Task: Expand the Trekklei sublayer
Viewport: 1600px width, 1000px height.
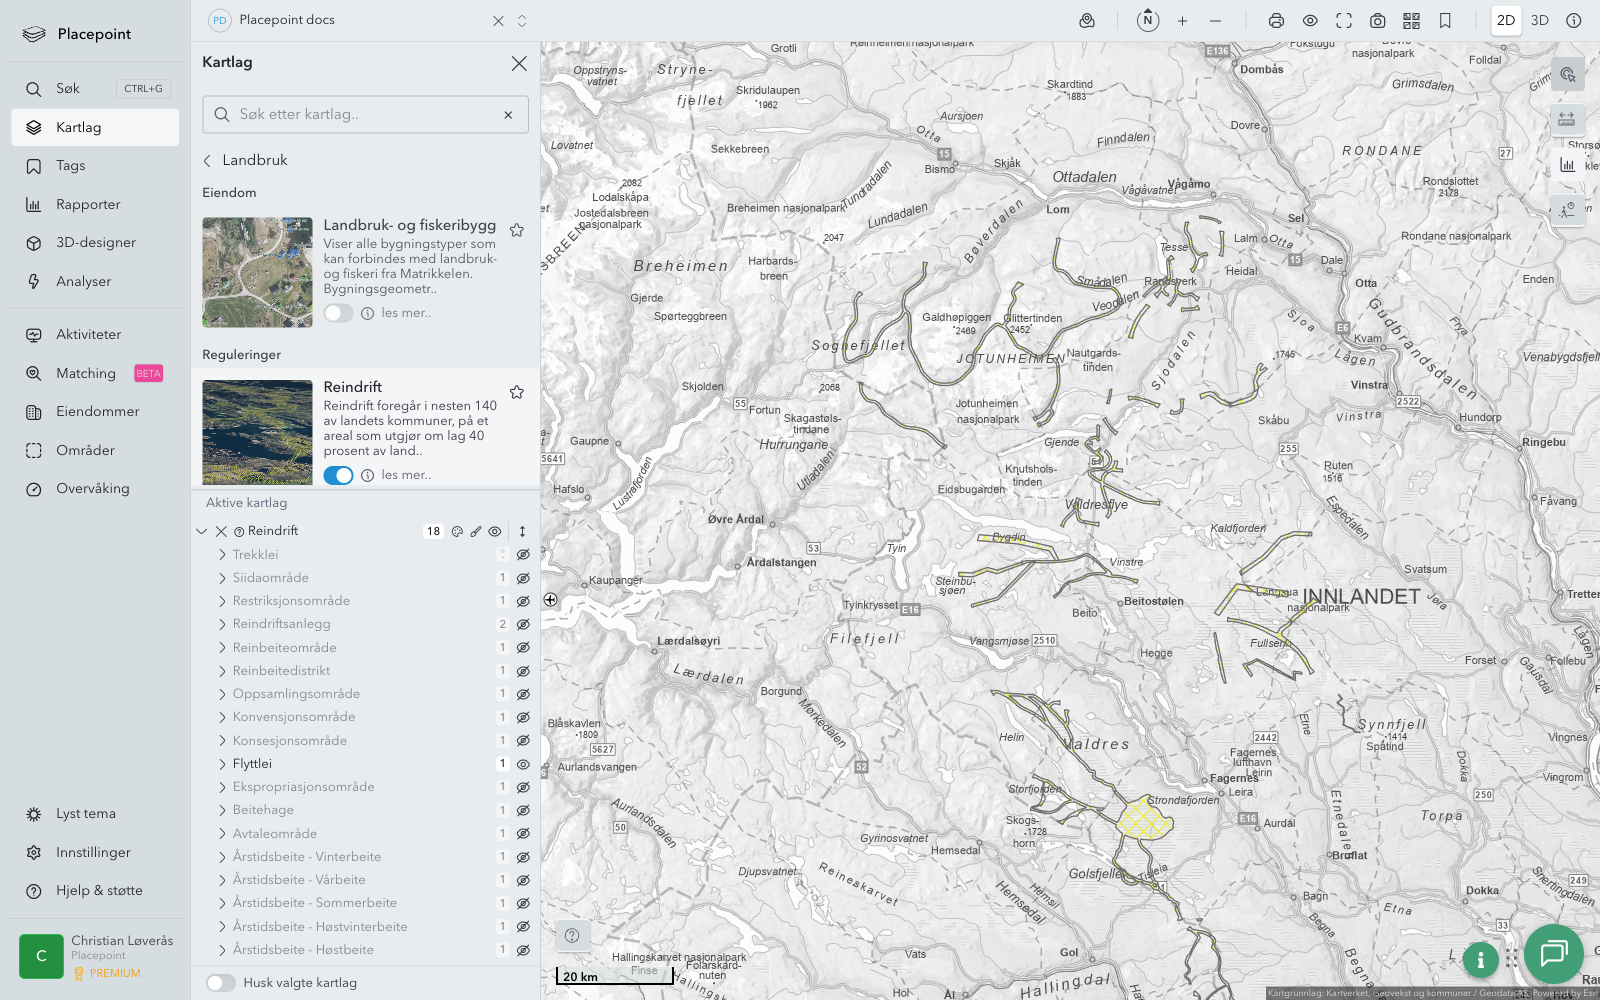Action: (x=222, y=555)
